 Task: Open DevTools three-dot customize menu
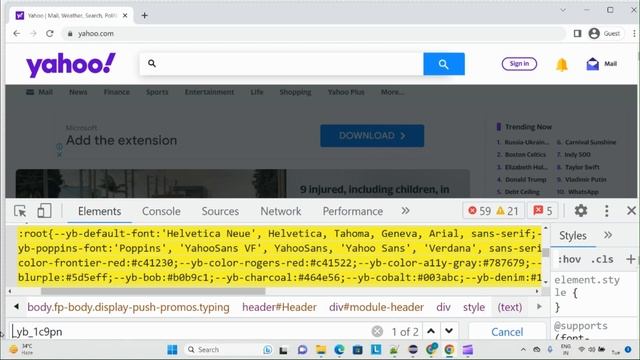607,211
